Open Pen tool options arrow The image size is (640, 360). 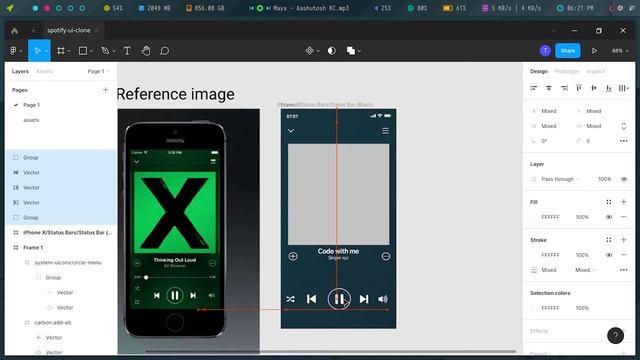click(x=114, y=51)
